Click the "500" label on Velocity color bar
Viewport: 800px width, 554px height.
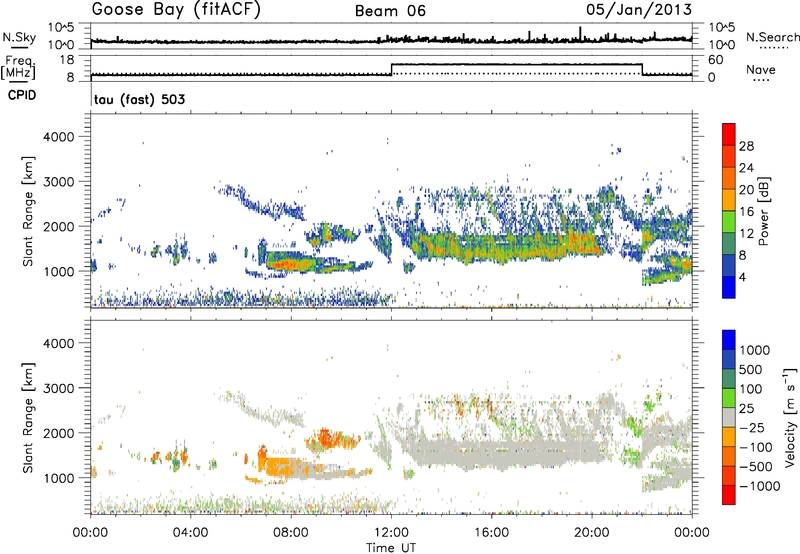coord(751,370)
